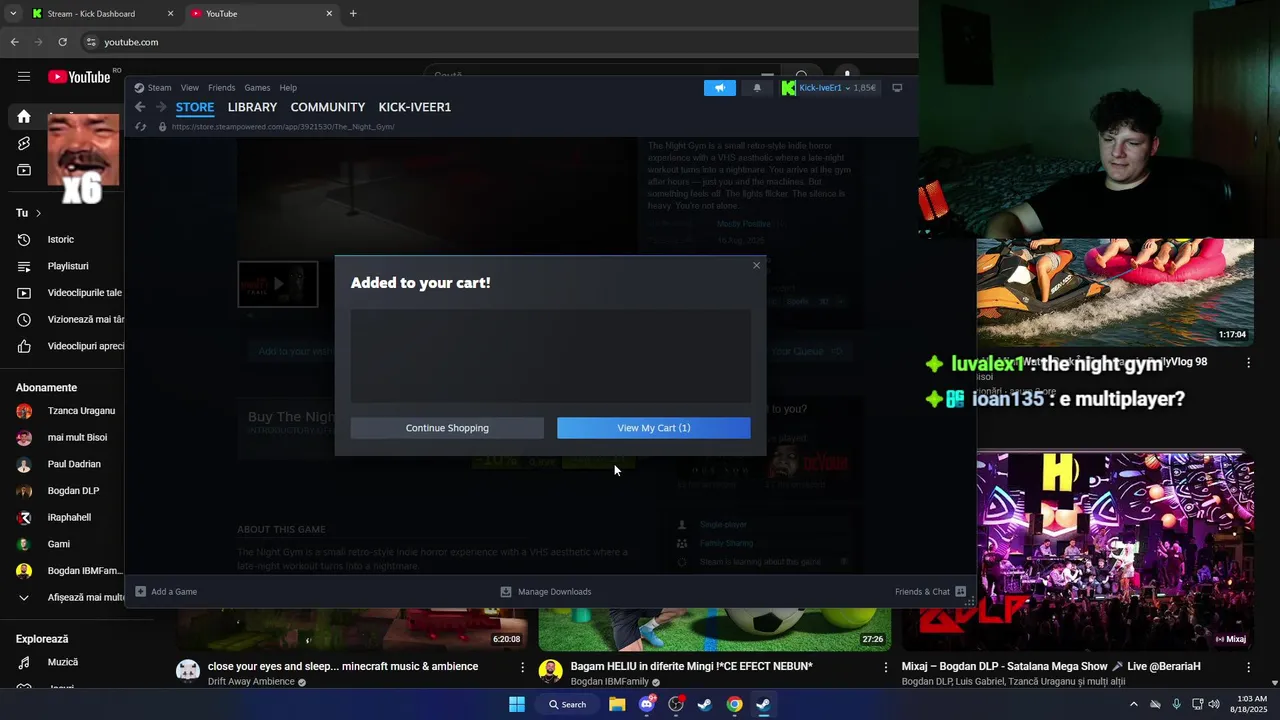Open options for Mixaj Bogdan DLP video

point(1248,667)
